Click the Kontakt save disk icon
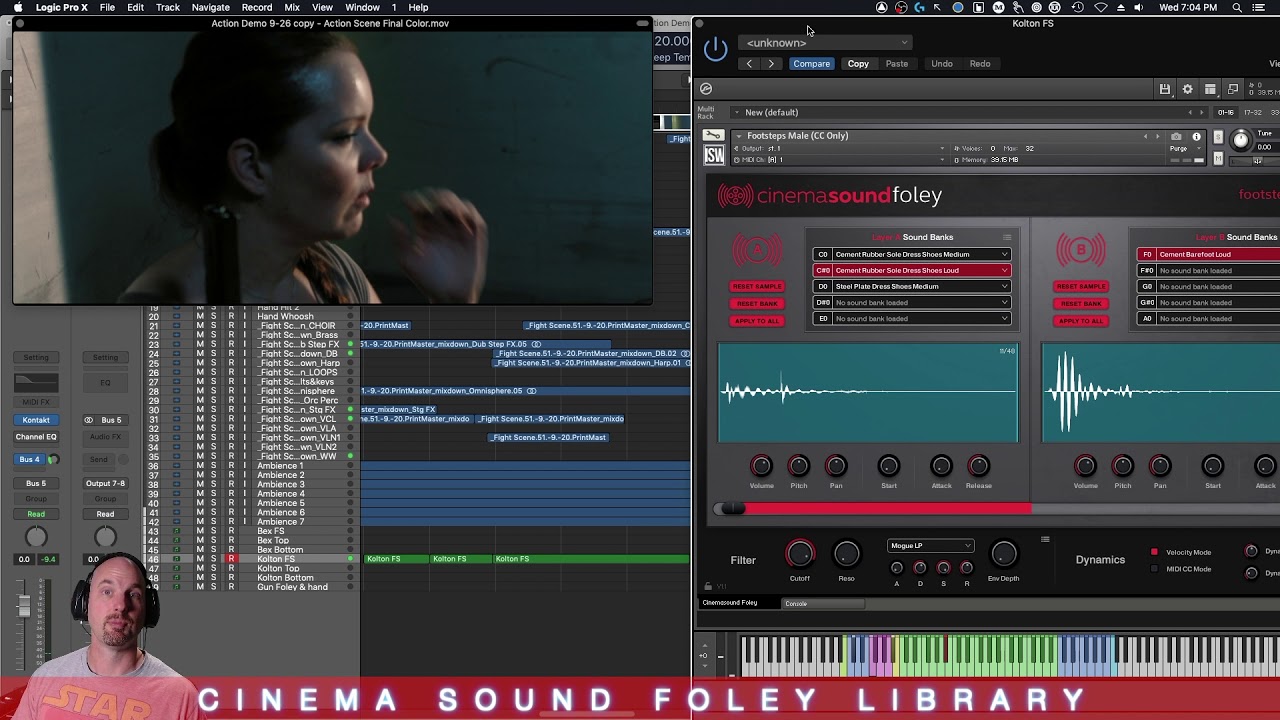Viewport: 1280px width, 720px height. tap(1165, 89)
